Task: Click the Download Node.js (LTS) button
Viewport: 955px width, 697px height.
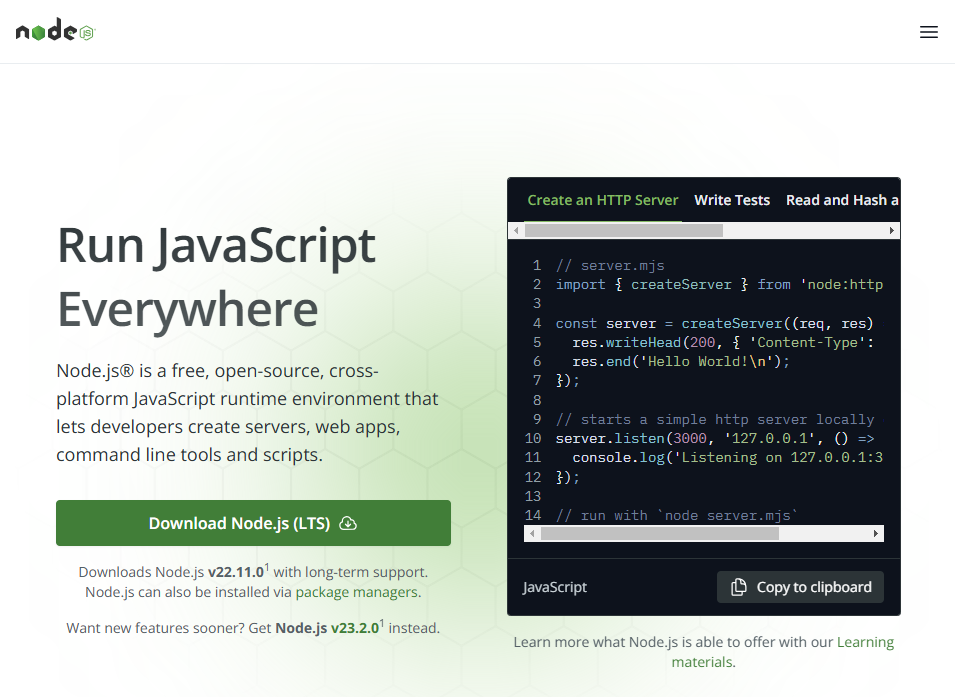Action: (x=253, y=523)
